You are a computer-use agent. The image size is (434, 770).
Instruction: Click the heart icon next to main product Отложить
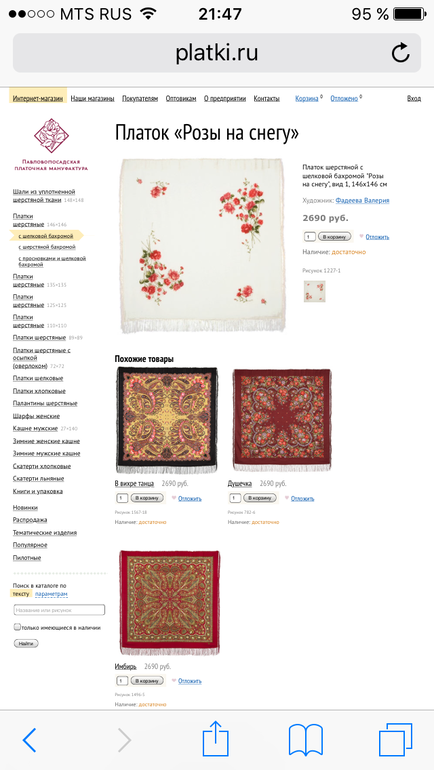point(361,236)
